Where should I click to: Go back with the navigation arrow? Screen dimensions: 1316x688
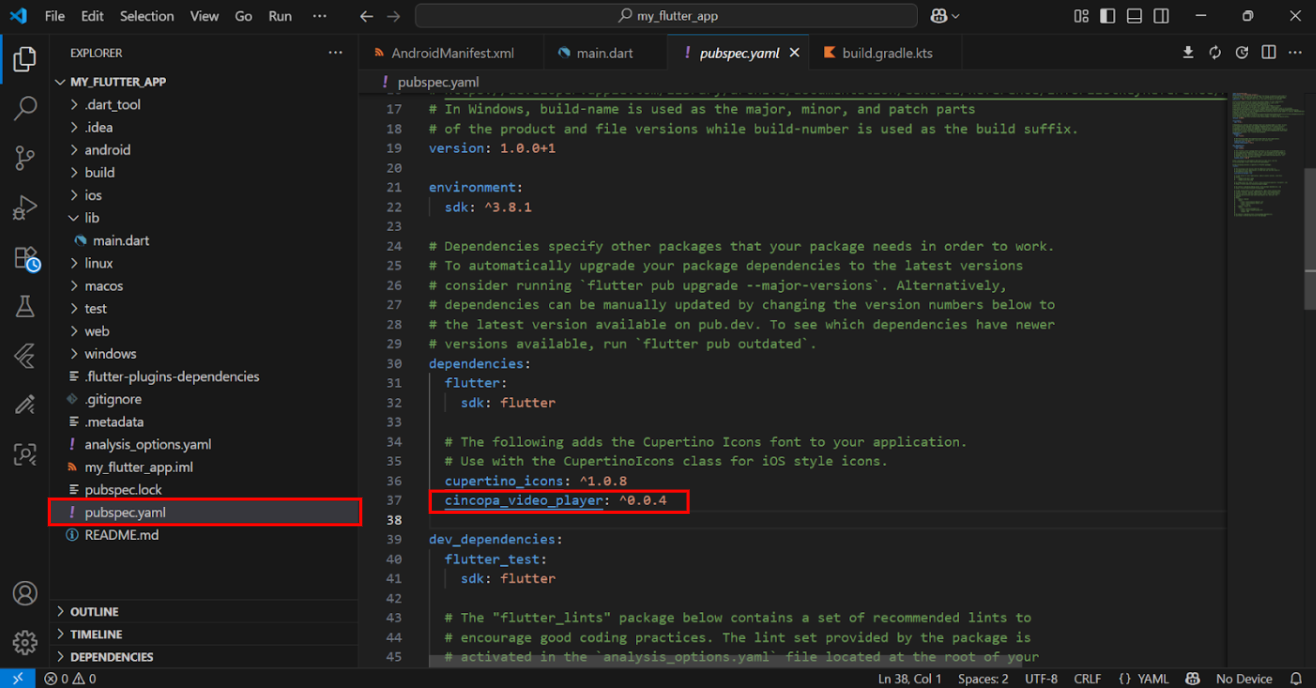tap(366, 16)
